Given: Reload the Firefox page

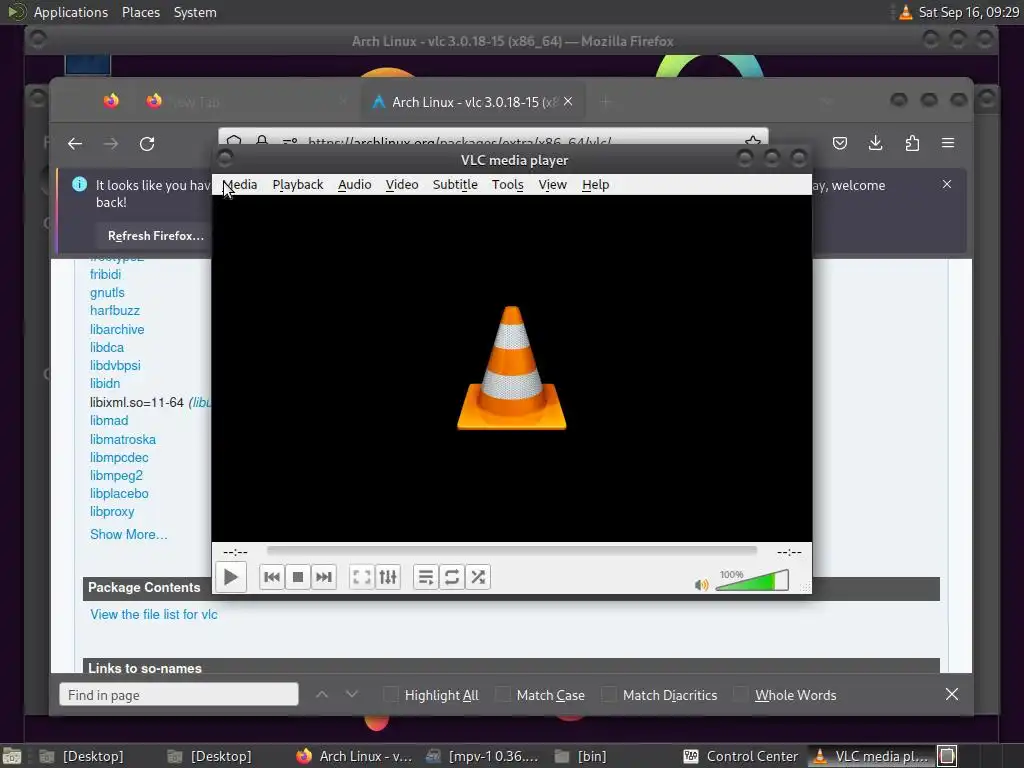Looking at the screenshot, I should point(147,144).
